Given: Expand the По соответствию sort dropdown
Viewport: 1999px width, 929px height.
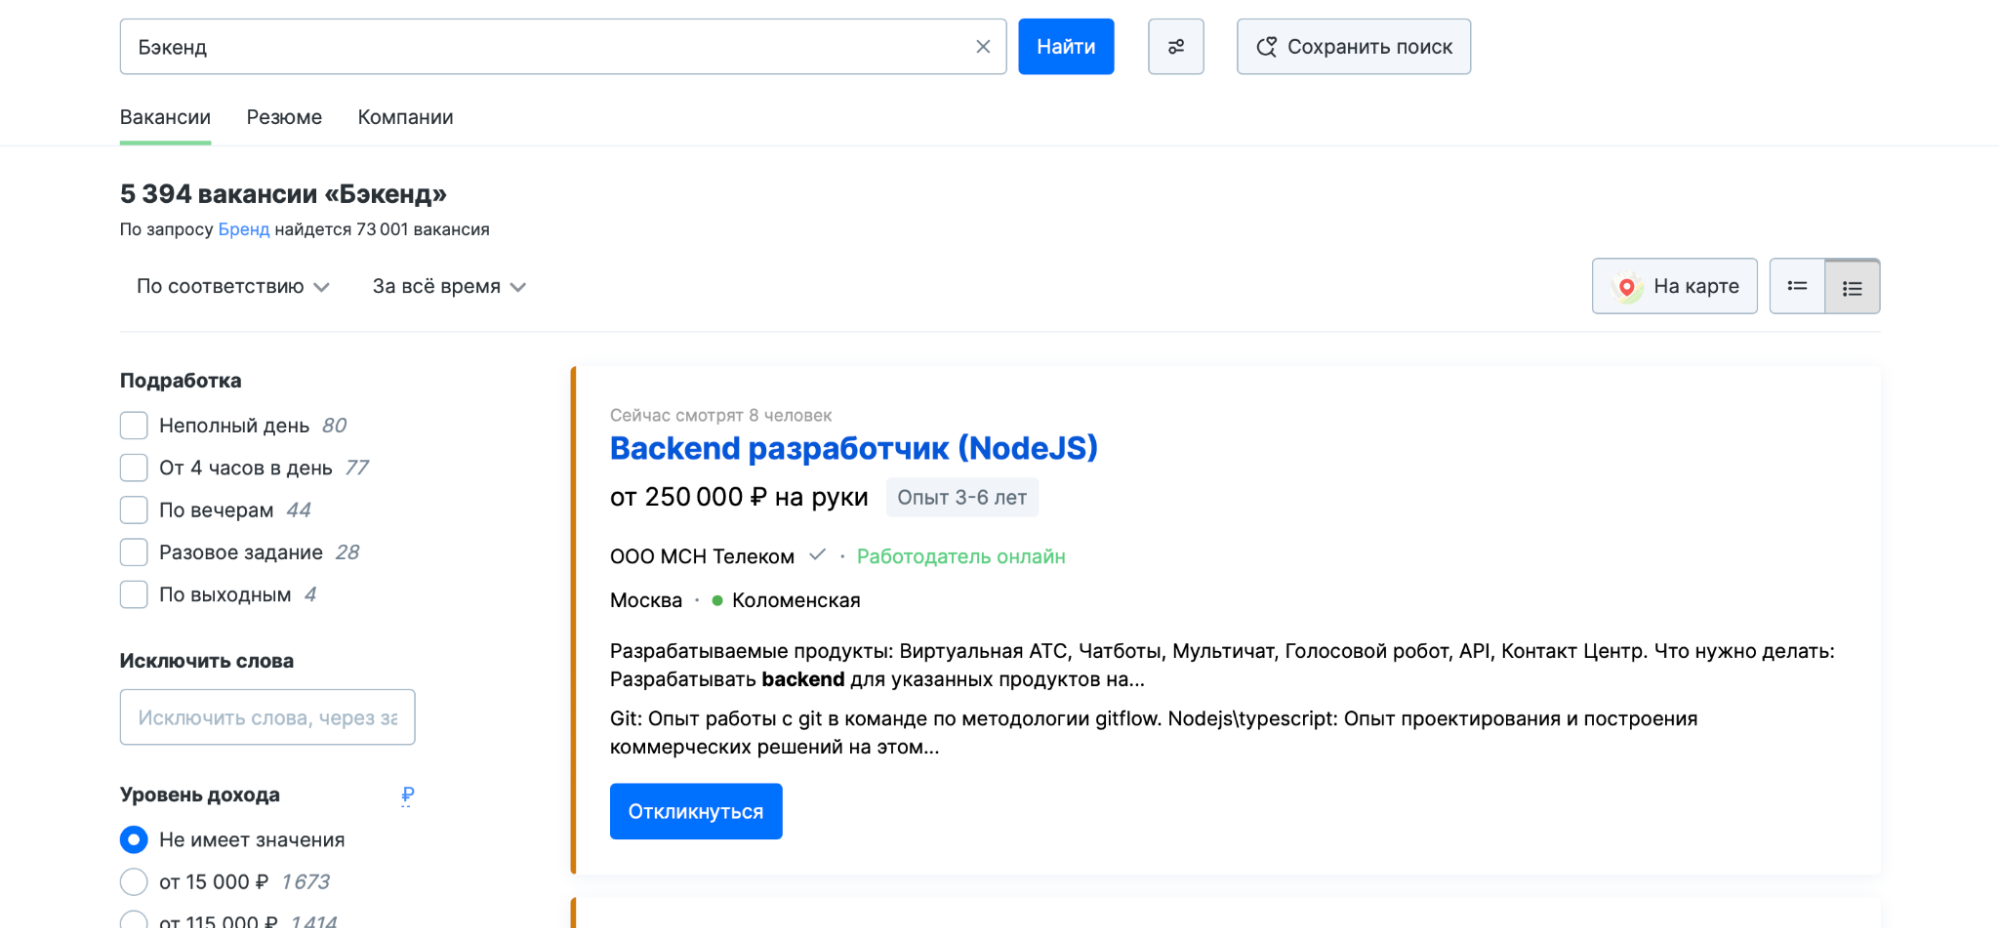Looking at the screenshot, I should pyautogui.click(x=232, y=287).
